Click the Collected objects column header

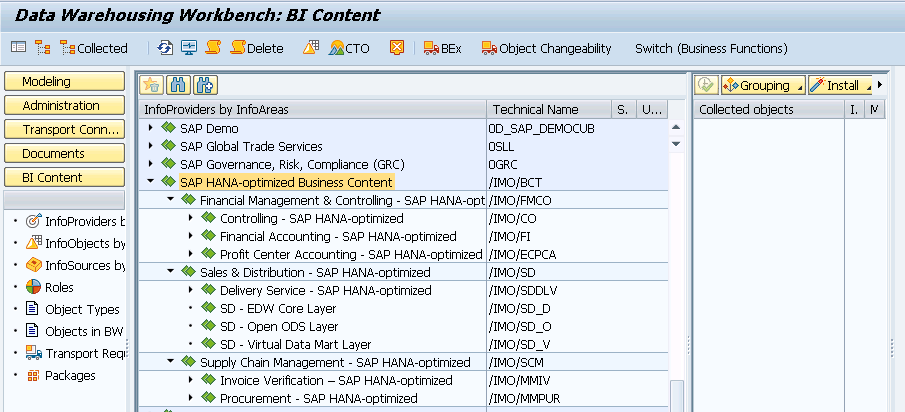tap(769, 109)
